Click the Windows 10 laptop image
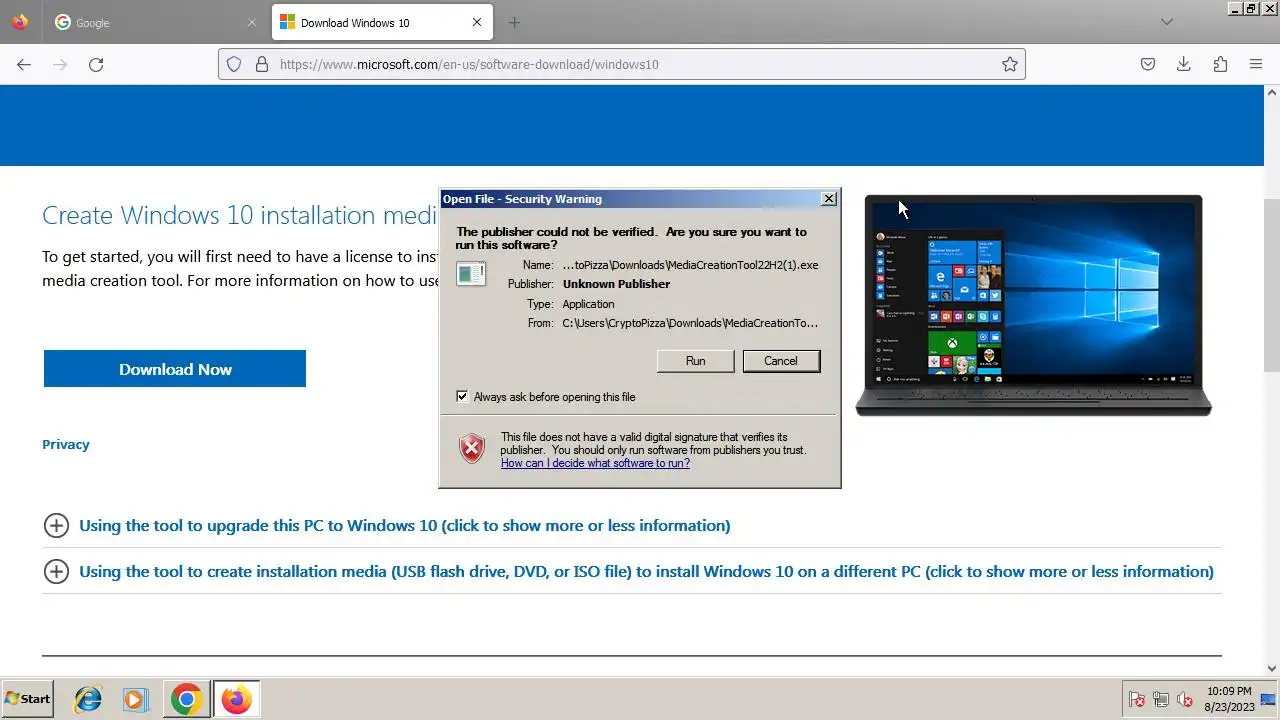This screenshot has width=1280, height=720. click(x=1033, y=305)
